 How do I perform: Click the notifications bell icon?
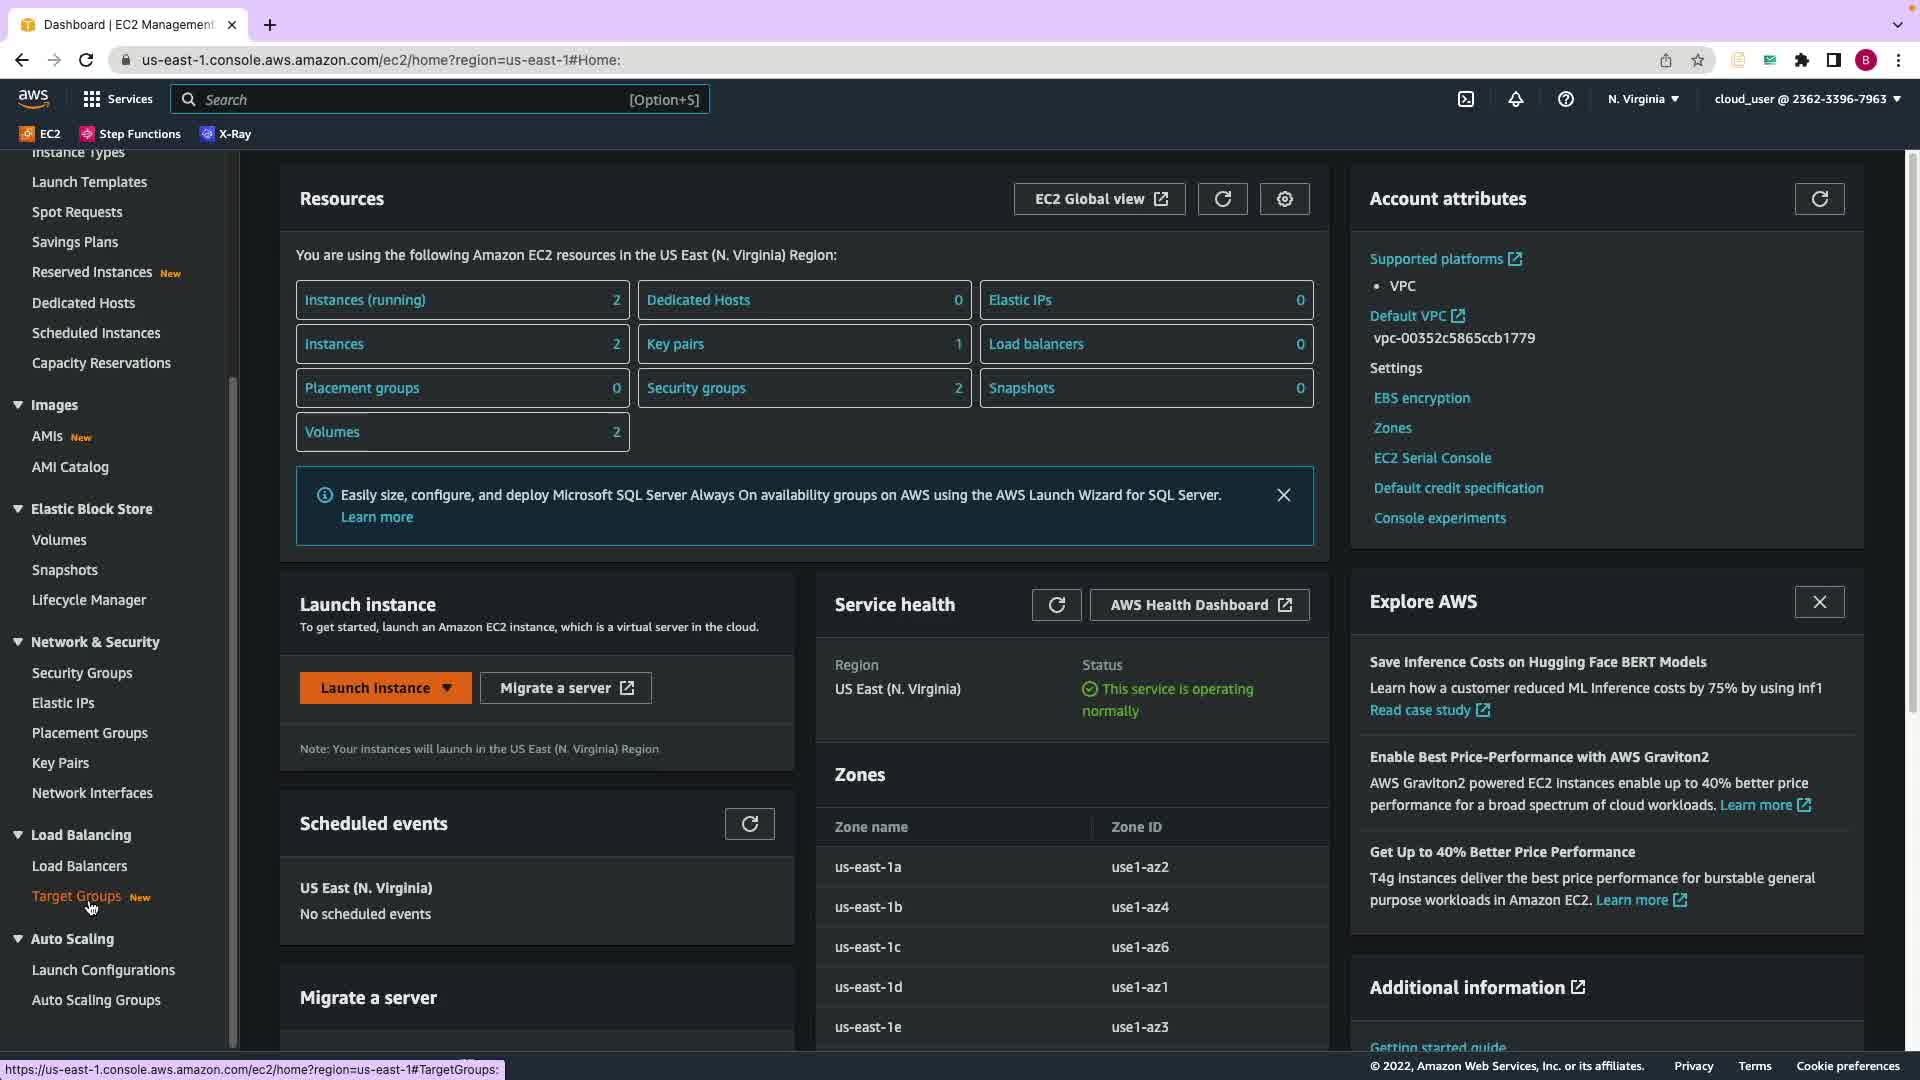[1516, 99]
